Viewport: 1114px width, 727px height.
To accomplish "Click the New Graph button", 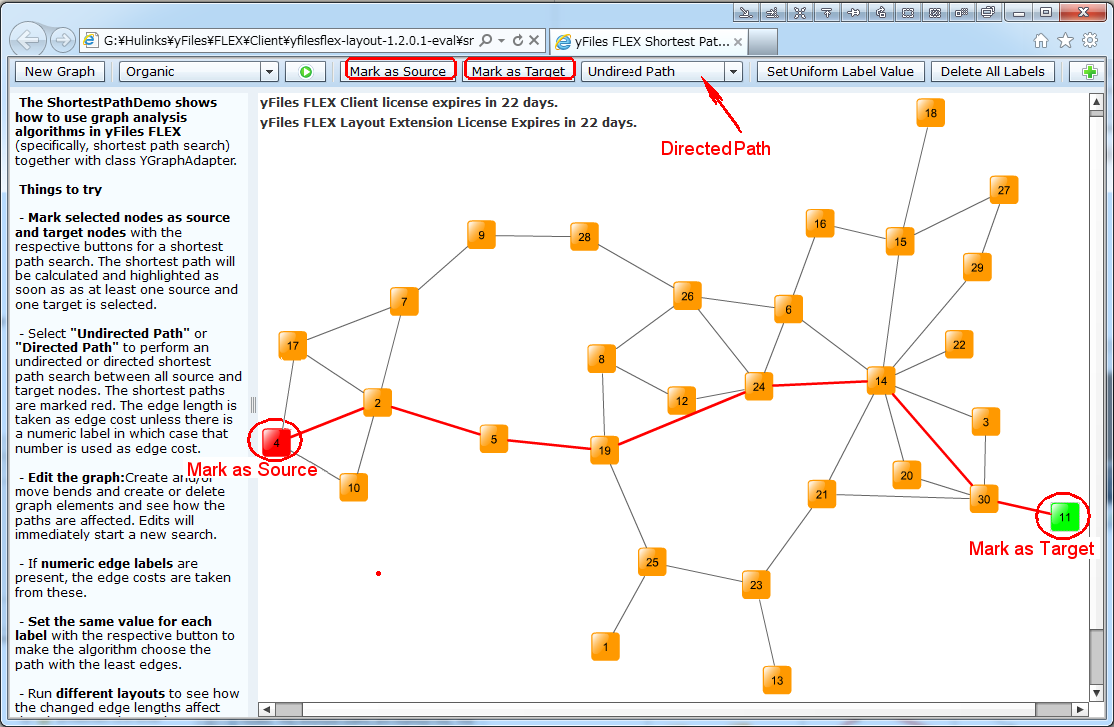I will 60,72.
